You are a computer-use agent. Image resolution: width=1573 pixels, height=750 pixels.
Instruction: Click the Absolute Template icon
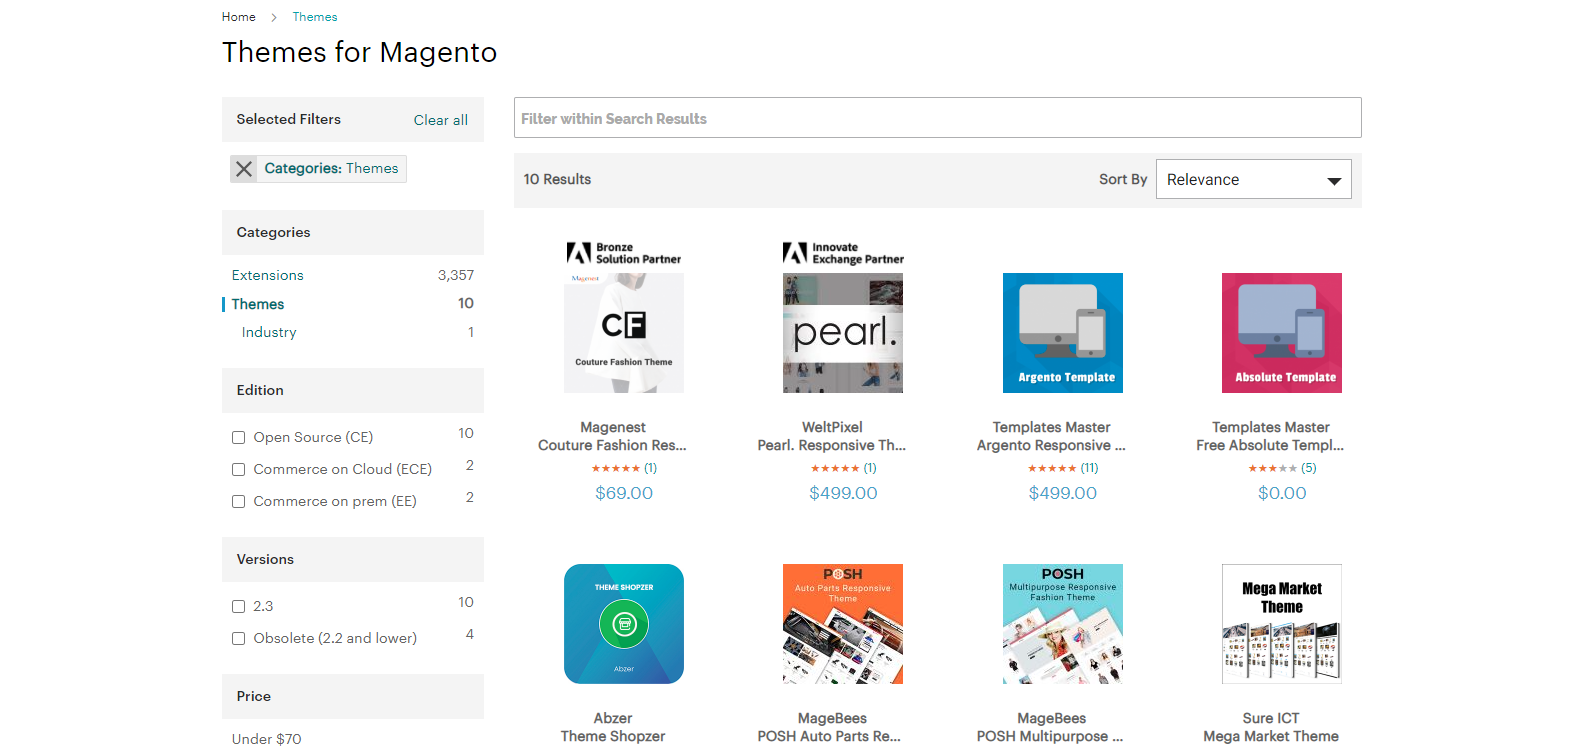(1282, 332)
